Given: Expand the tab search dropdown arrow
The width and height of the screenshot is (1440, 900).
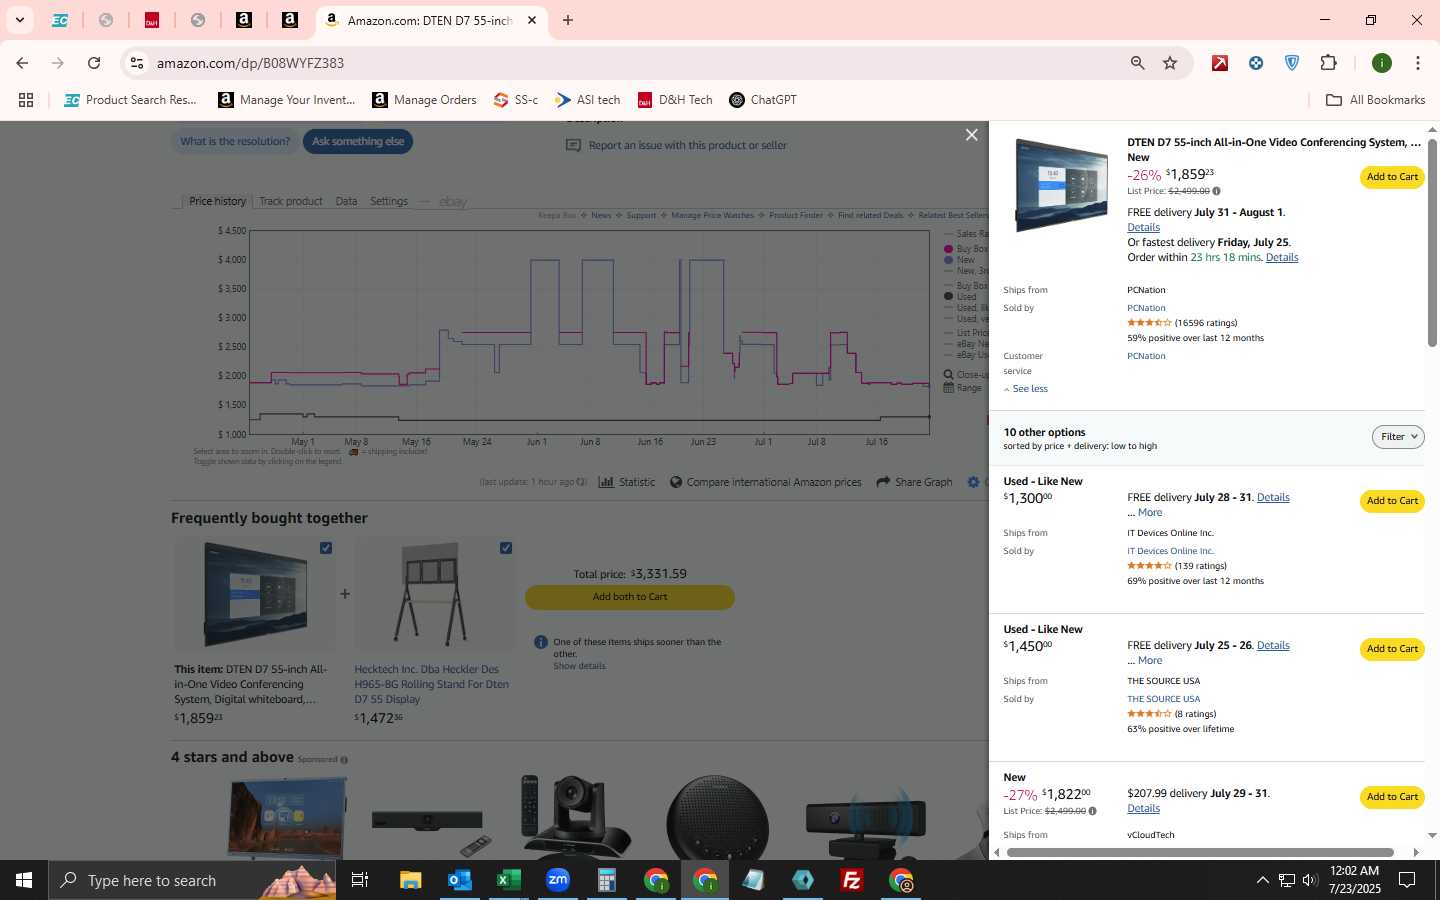Looking at the screenshot, I should coord(19,20).
